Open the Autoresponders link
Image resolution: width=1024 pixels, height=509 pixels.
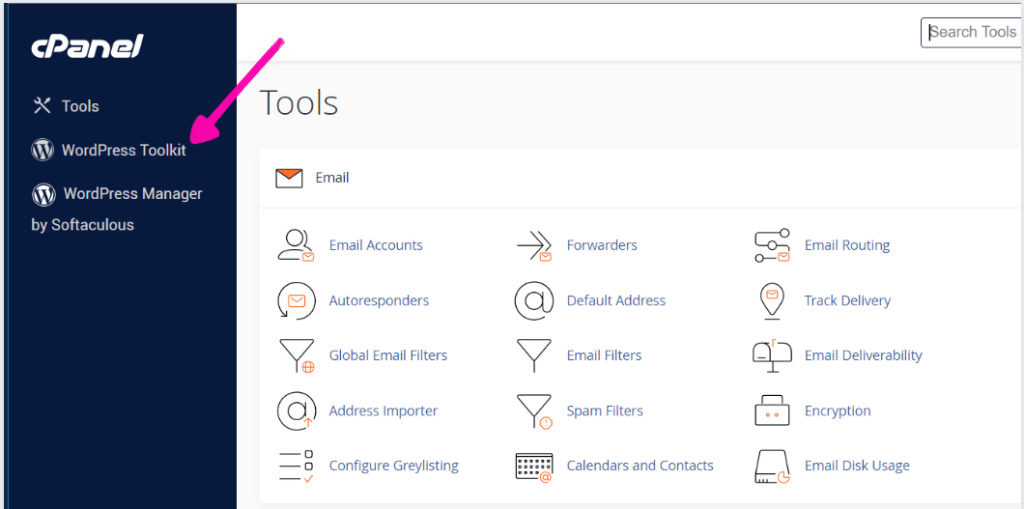click(379, 301)
